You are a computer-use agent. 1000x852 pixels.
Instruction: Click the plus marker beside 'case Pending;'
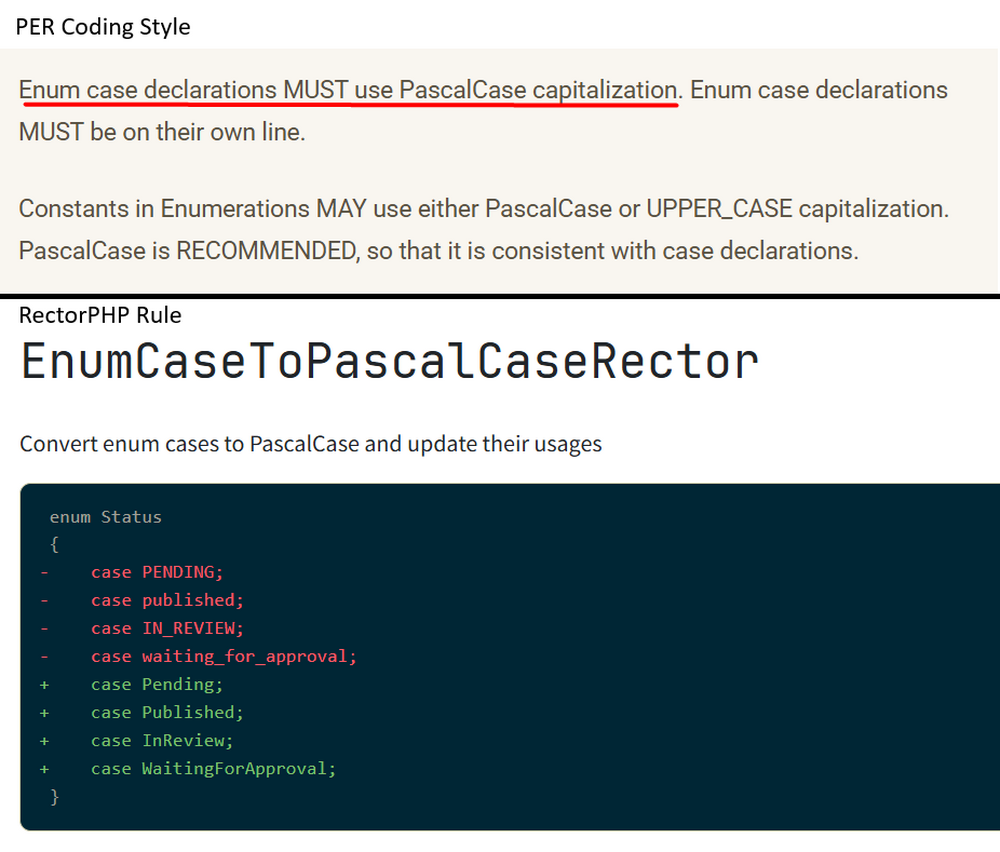[44, 684]
